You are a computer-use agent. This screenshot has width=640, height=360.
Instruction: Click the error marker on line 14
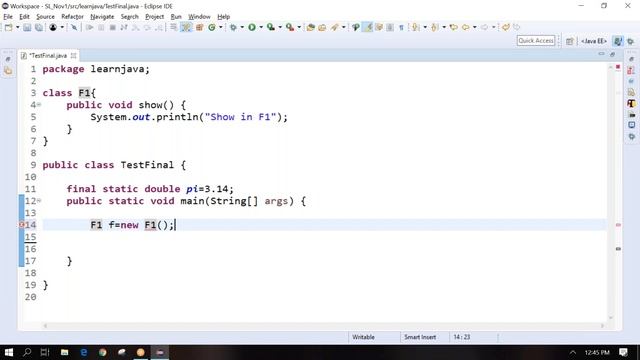pyautogui.click(x=22, y=224)
